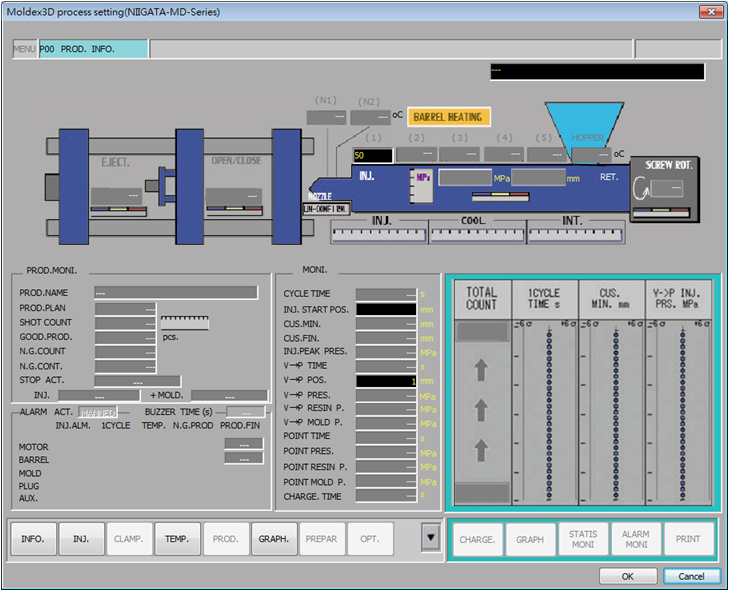Viewport: 729px width, 591px height.
Task: Click the bottom up-arrow in TOTAL COUNT column
Action: tap(481, 450)
